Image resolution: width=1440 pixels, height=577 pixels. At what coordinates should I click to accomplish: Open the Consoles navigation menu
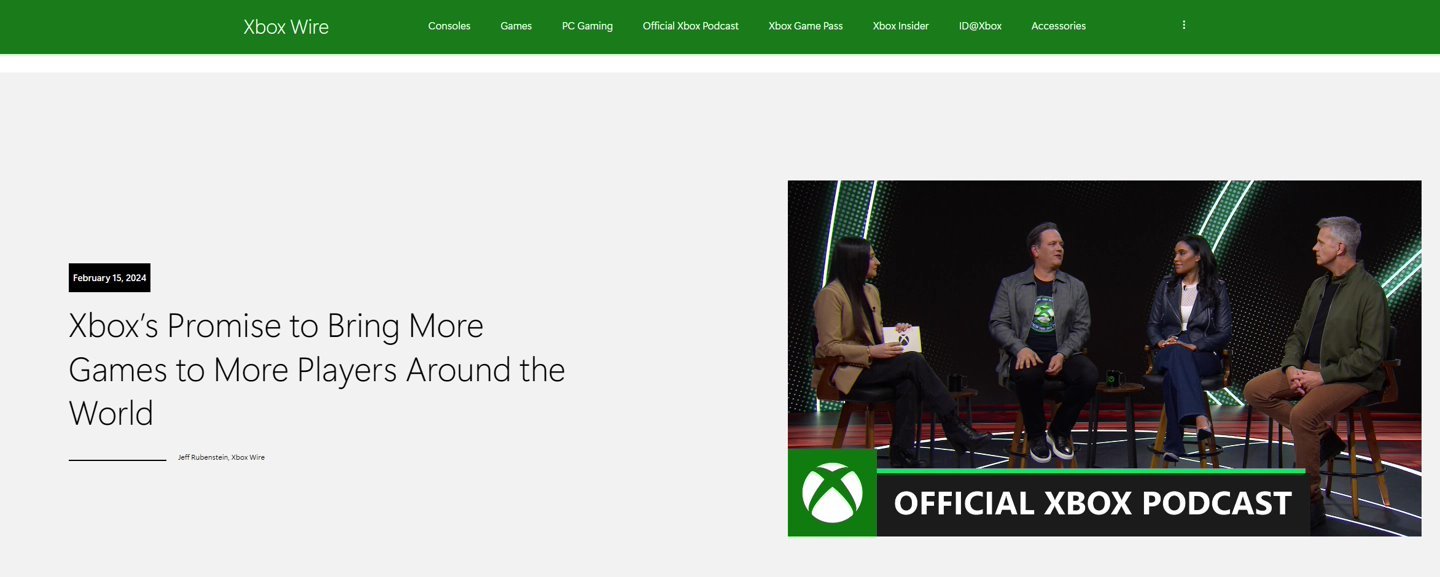pos(449,26)
